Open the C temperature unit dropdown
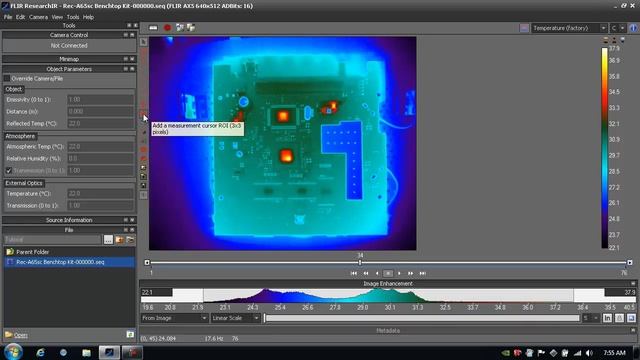The image size is (640, 360). pyautogui.click(x=618, y=28)
